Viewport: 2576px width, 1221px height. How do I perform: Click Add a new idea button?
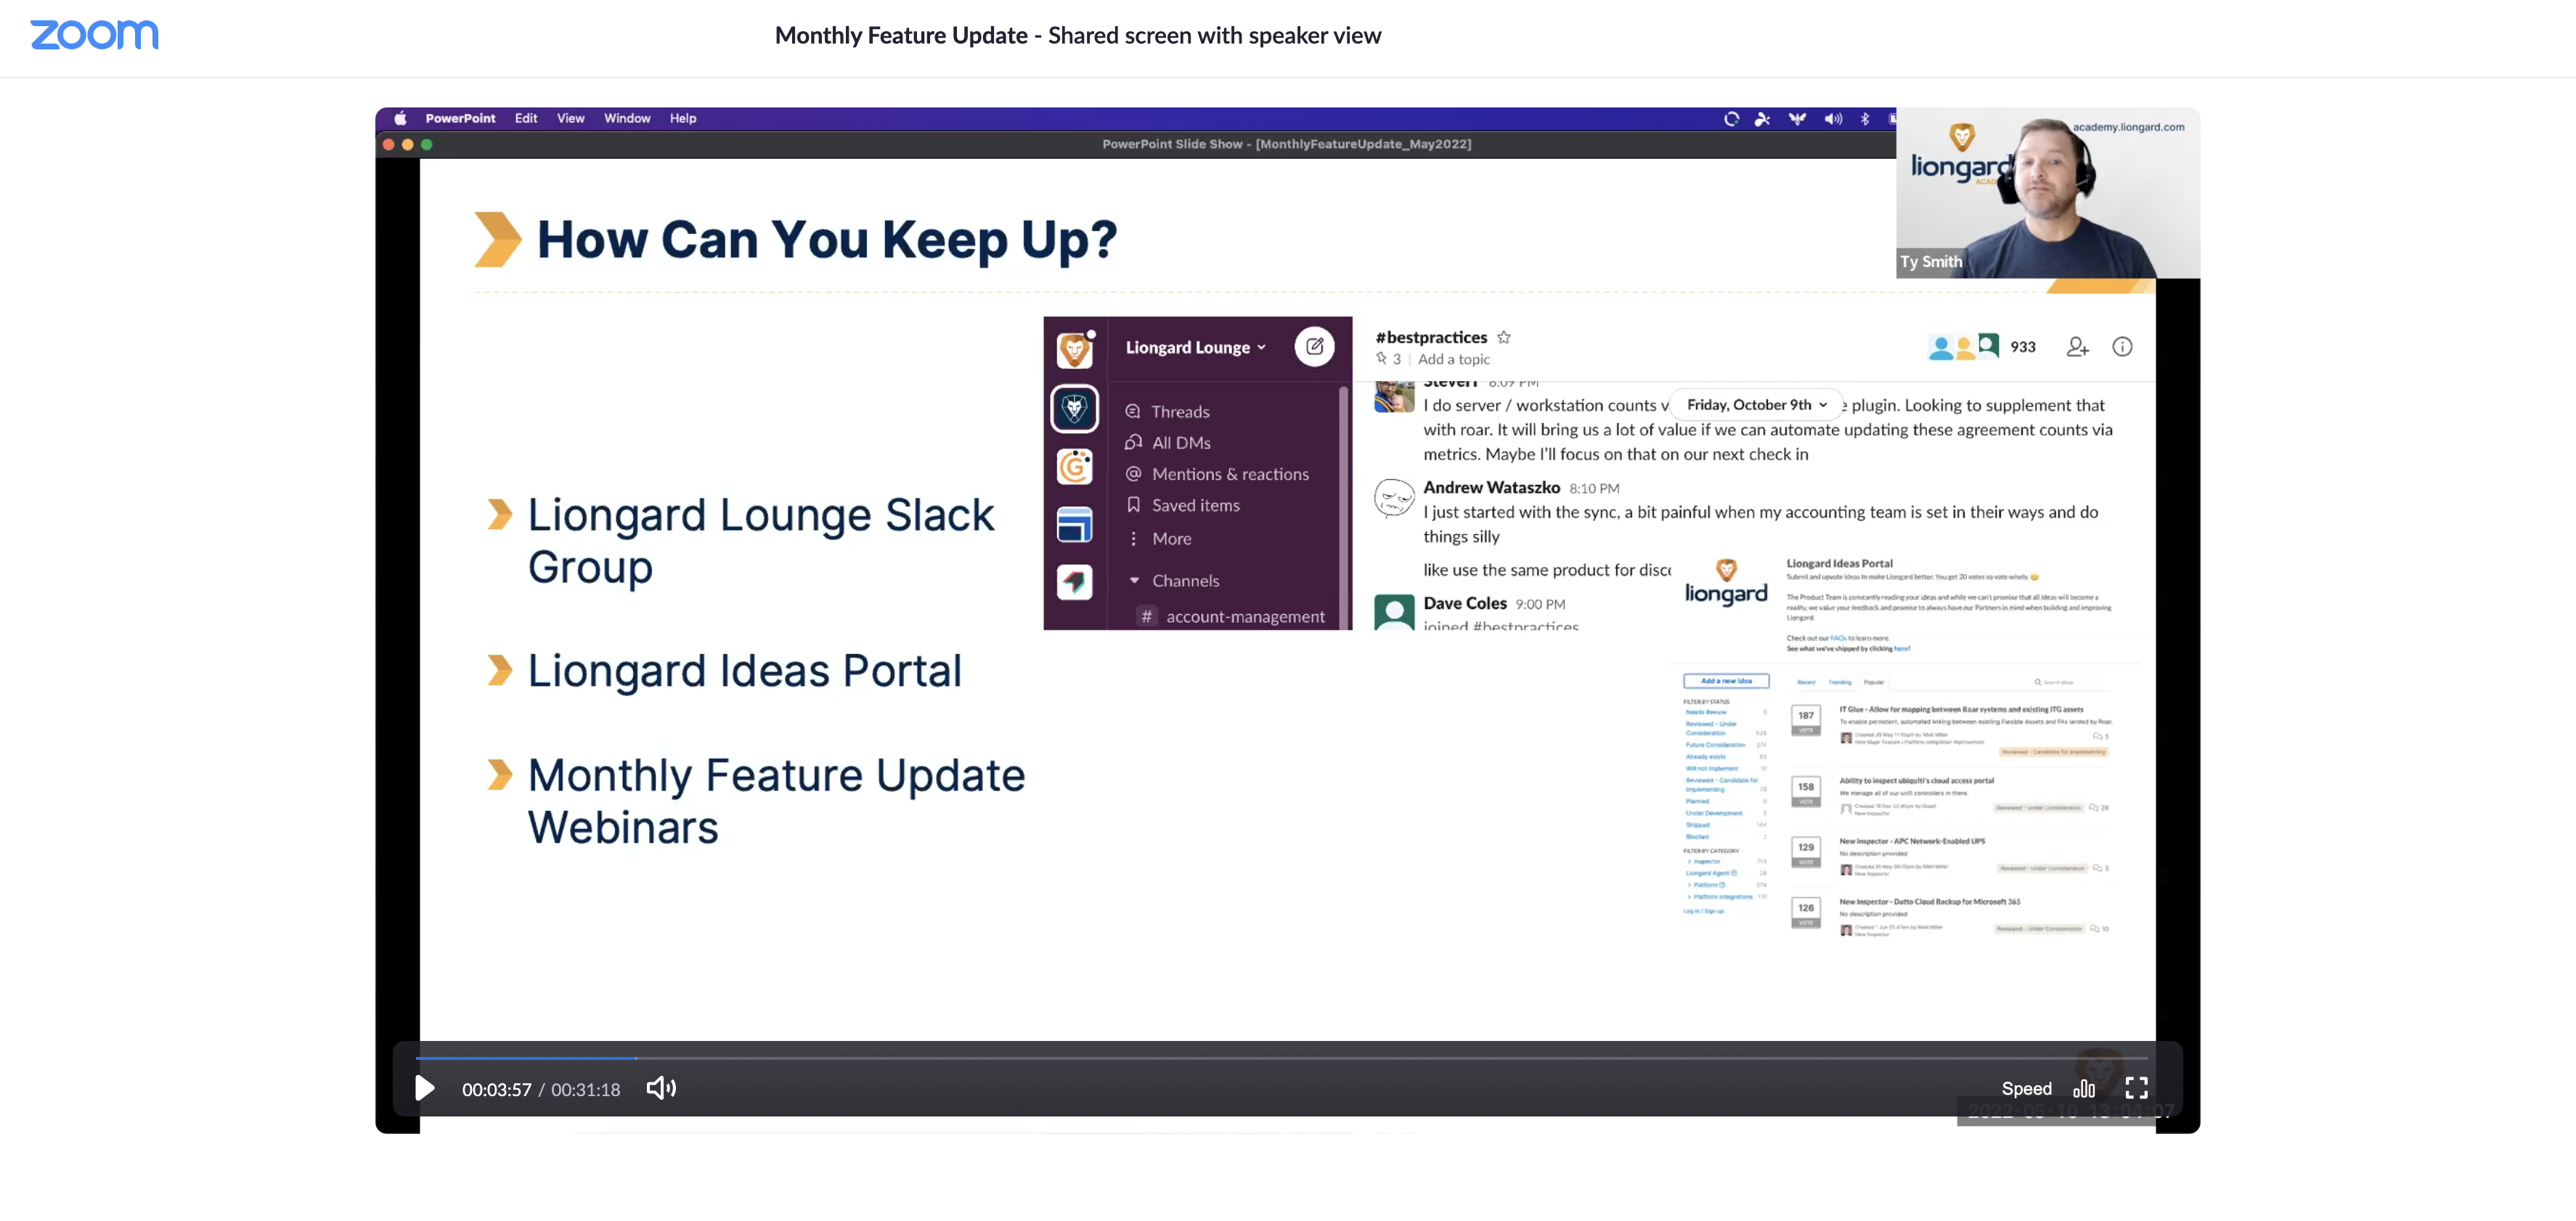[x=1726, y=681]
